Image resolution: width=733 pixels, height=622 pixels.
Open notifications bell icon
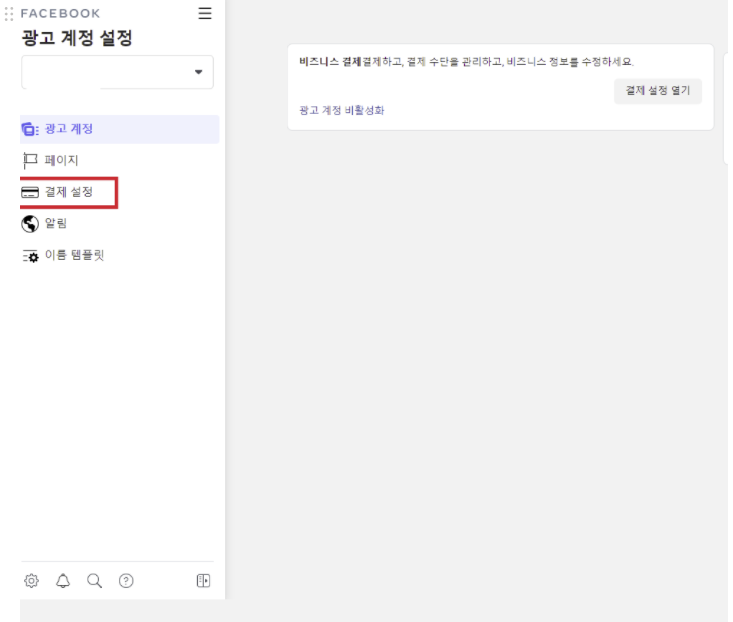(63, 581)
